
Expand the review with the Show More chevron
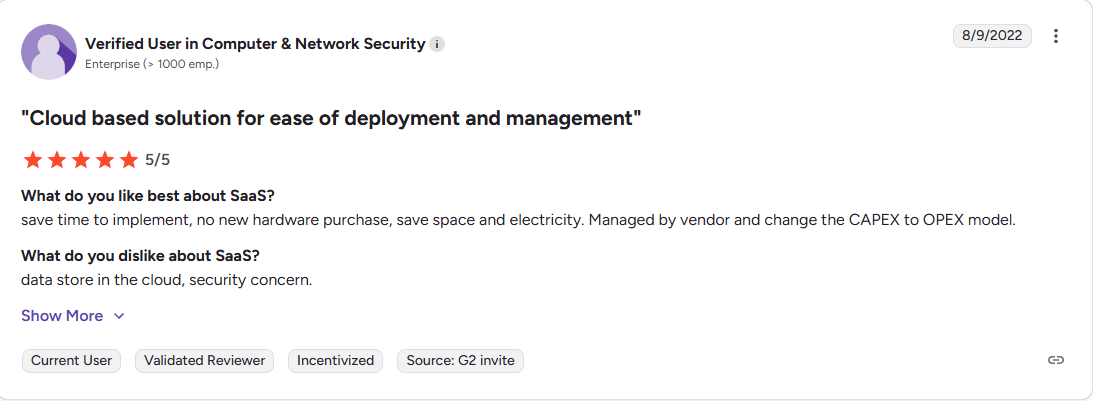(119, 316)
